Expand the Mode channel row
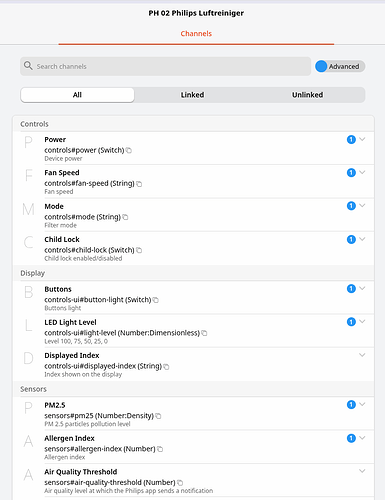 pyautogui.click(x=362, y=205)
